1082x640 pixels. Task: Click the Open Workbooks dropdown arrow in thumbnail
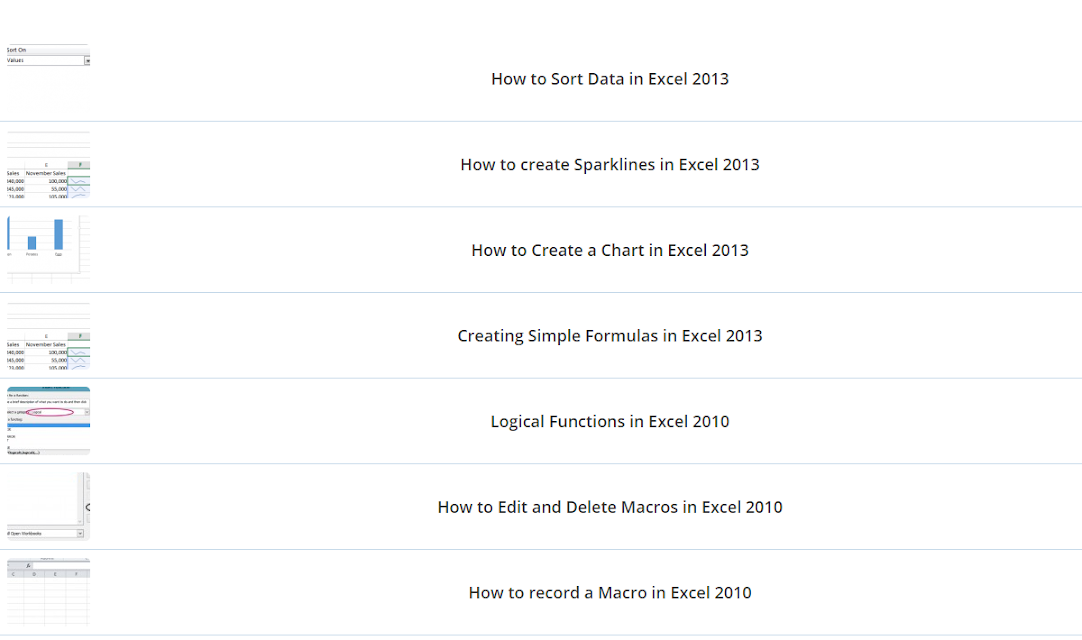(x=80, y=534)
